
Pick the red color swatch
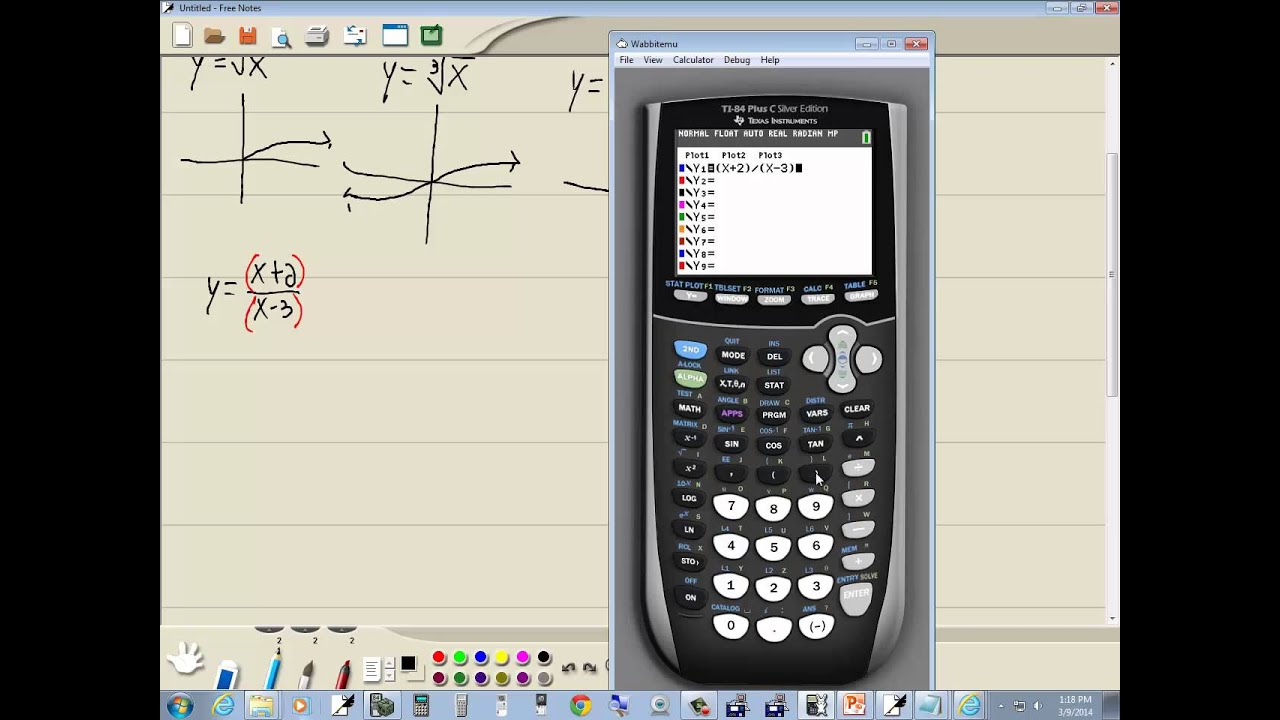pos(439,657)
